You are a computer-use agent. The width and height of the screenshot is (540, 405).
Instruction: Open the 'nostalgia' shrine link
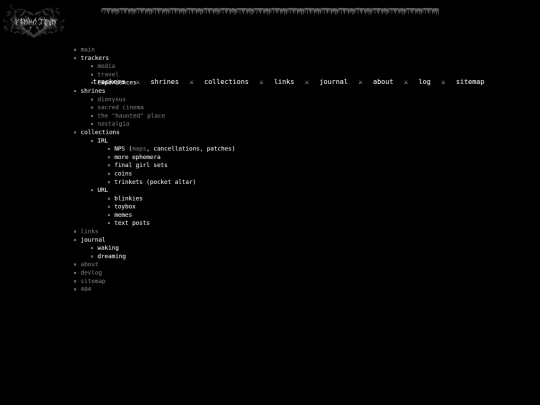(x=113, y=124)
